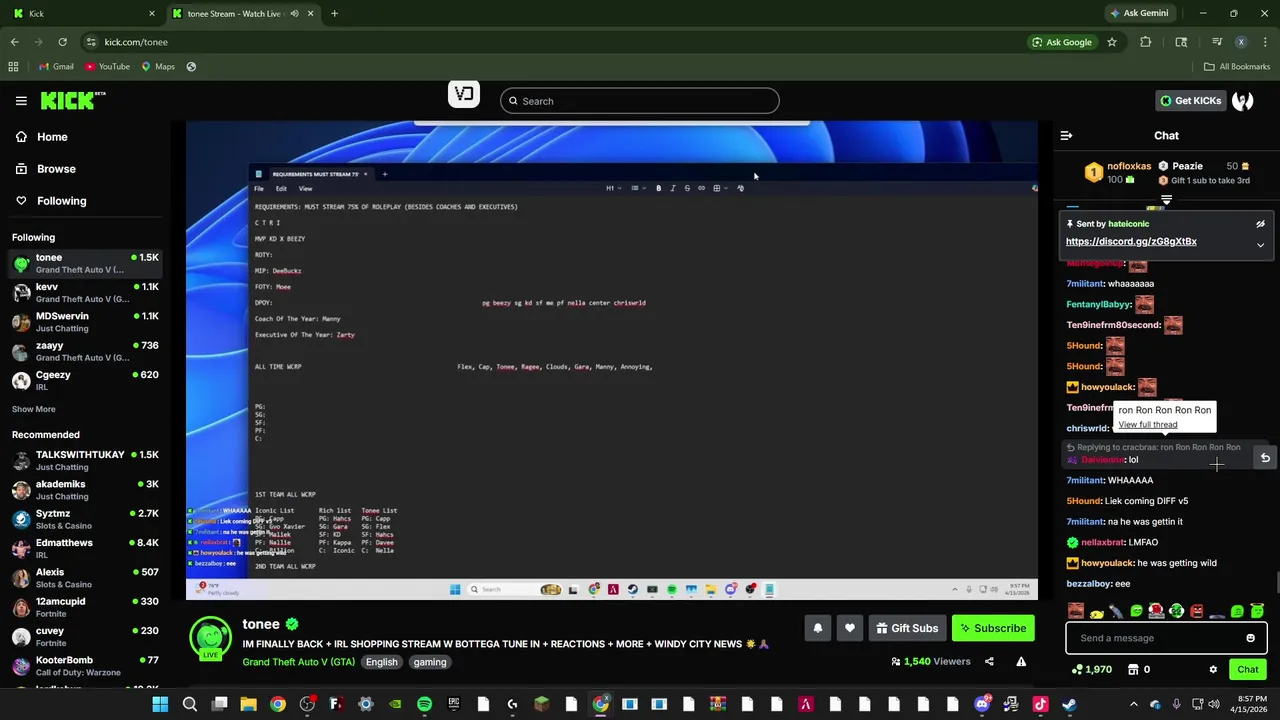Screen dimensions: 1280x720
Task: Open File Explorer from the taskbar
Action: pos(248,704)
